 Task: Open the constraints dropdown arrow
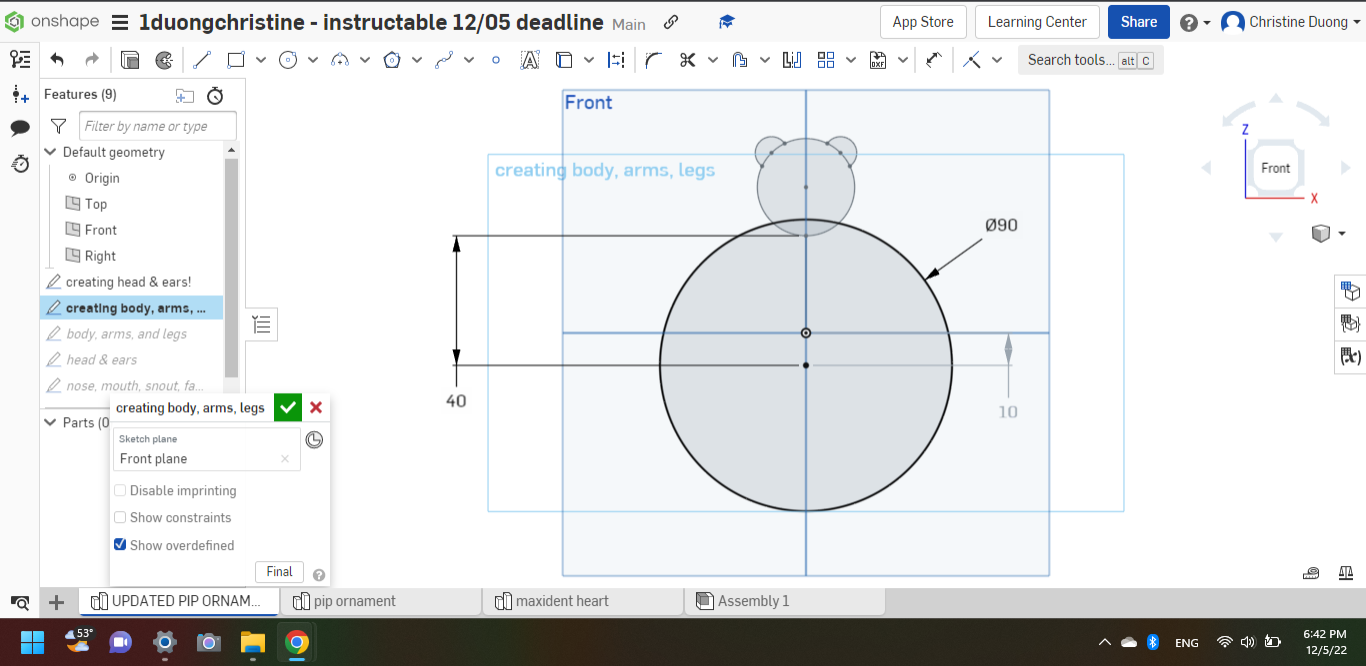(x=997, y=60)
